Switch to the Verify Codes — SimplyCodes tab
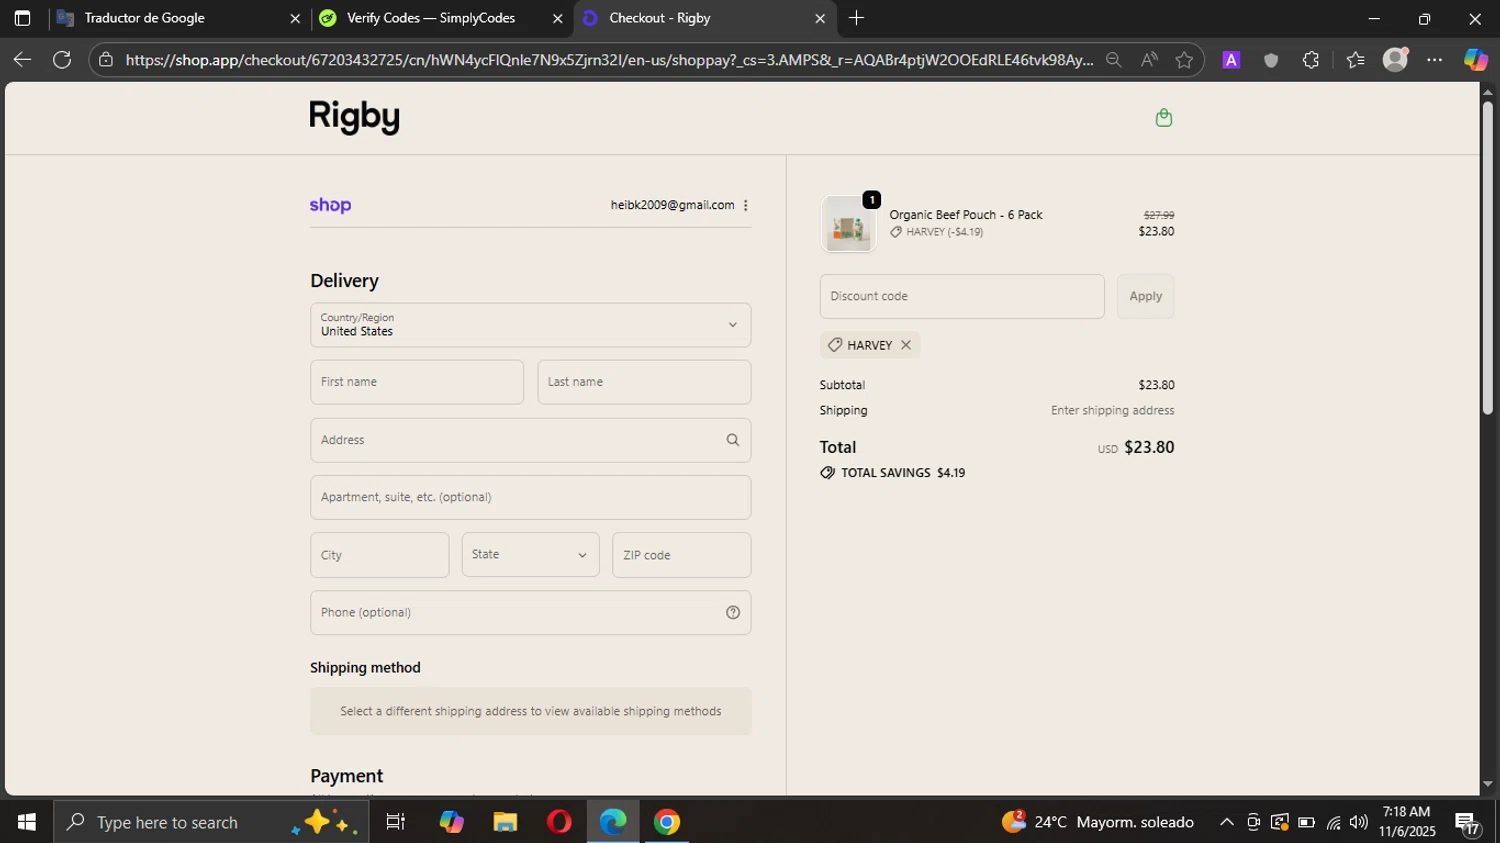This screenshot has width=1500, height=843. coord(440,18)
